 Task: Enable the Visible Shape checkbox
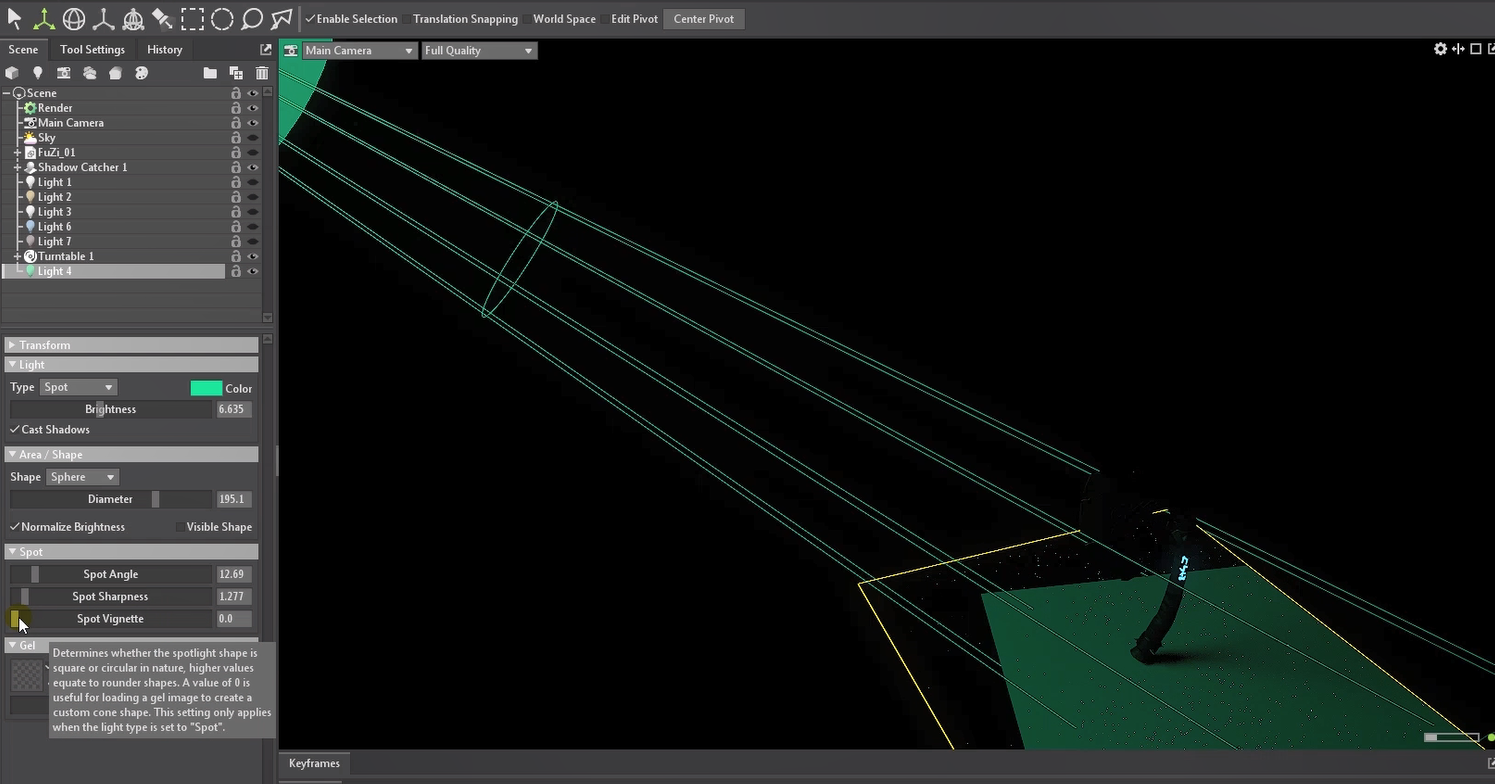pos(180,527)
